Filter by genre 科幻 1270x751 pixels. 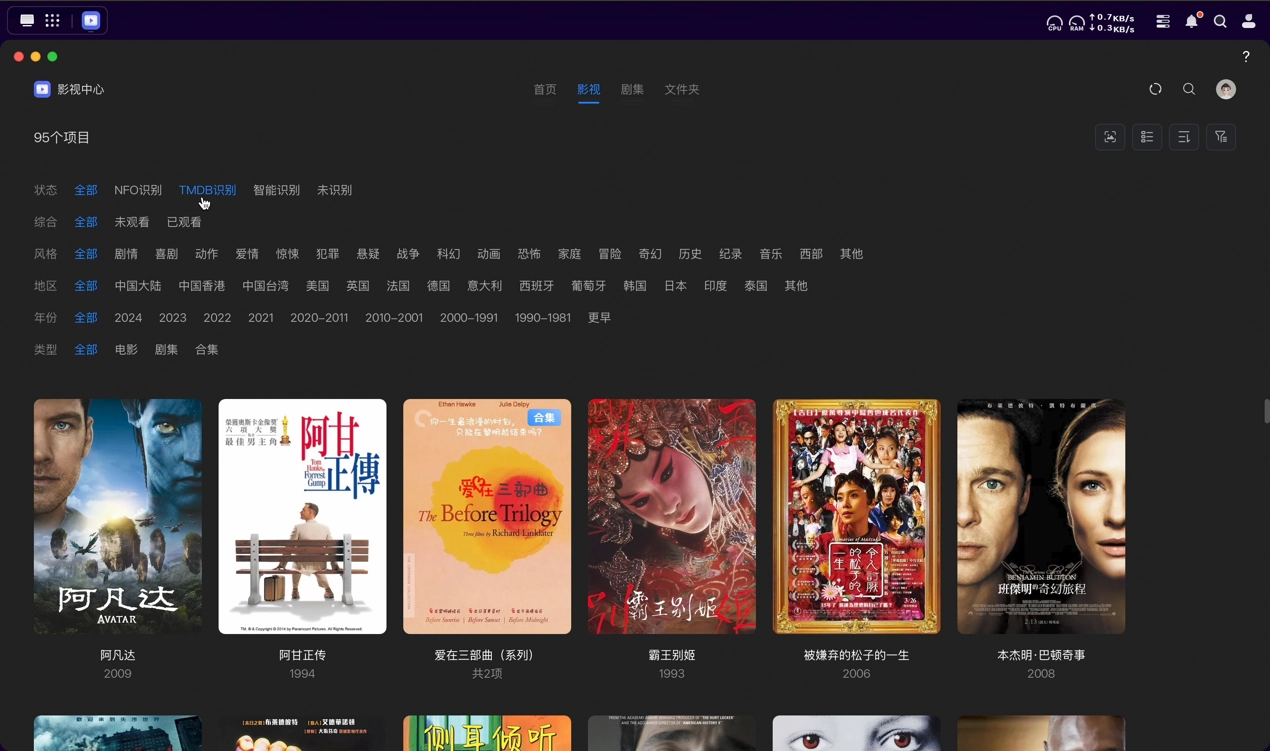[448, 254]
